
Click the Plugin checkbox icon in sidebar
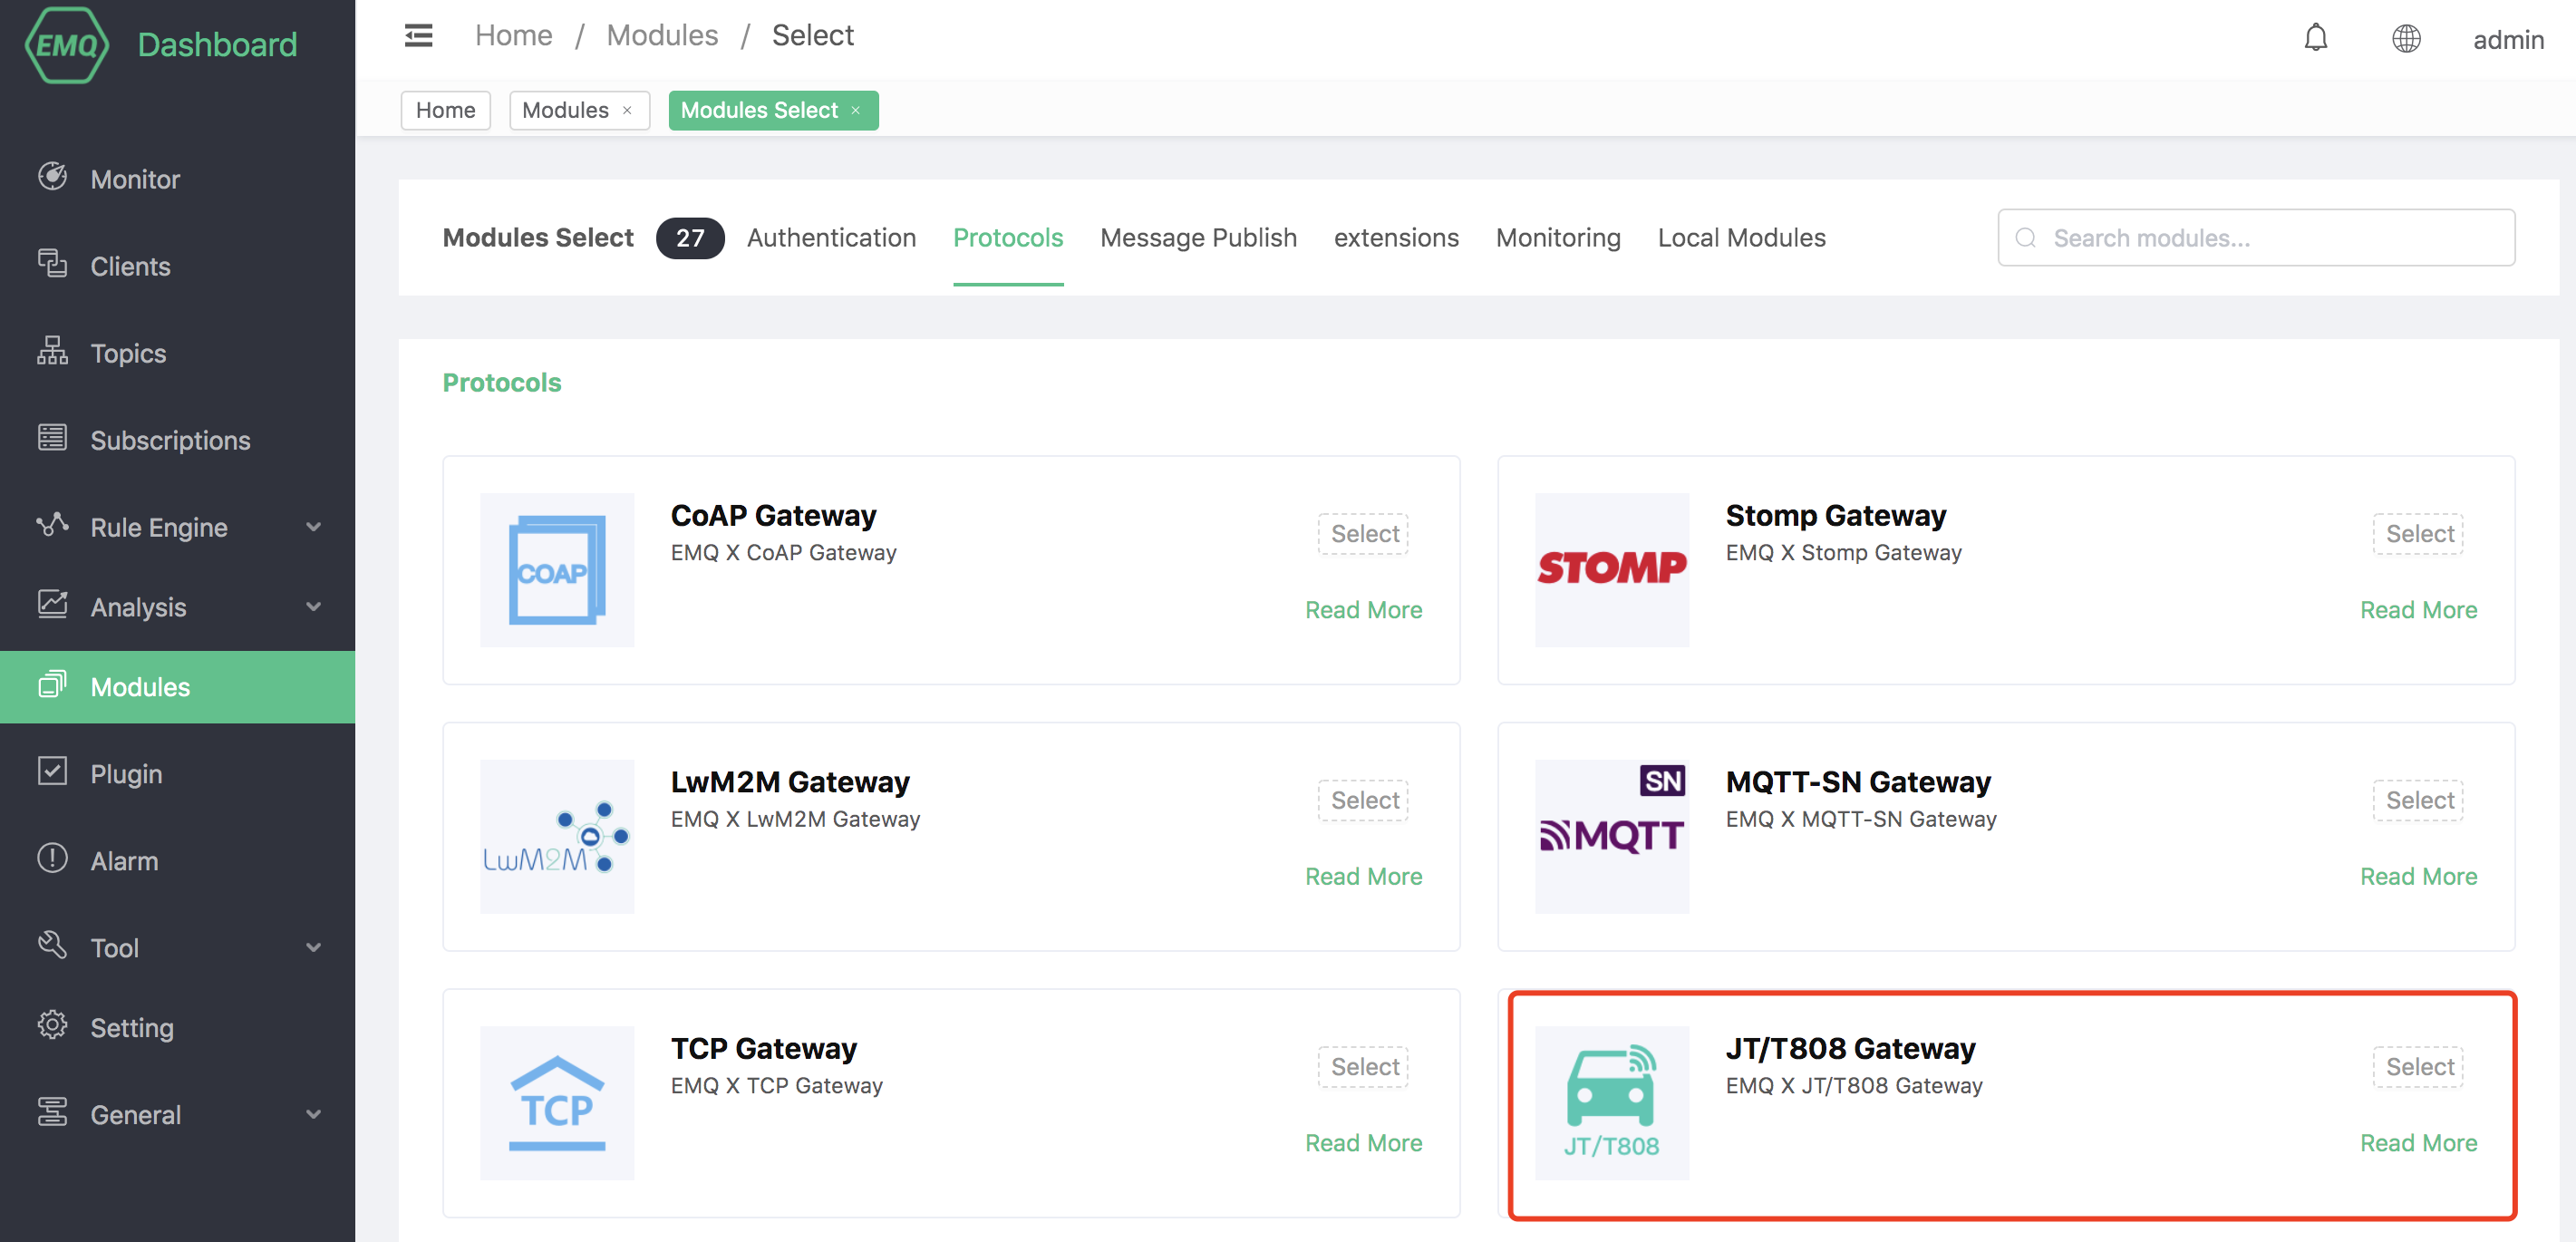click(52, 771)
